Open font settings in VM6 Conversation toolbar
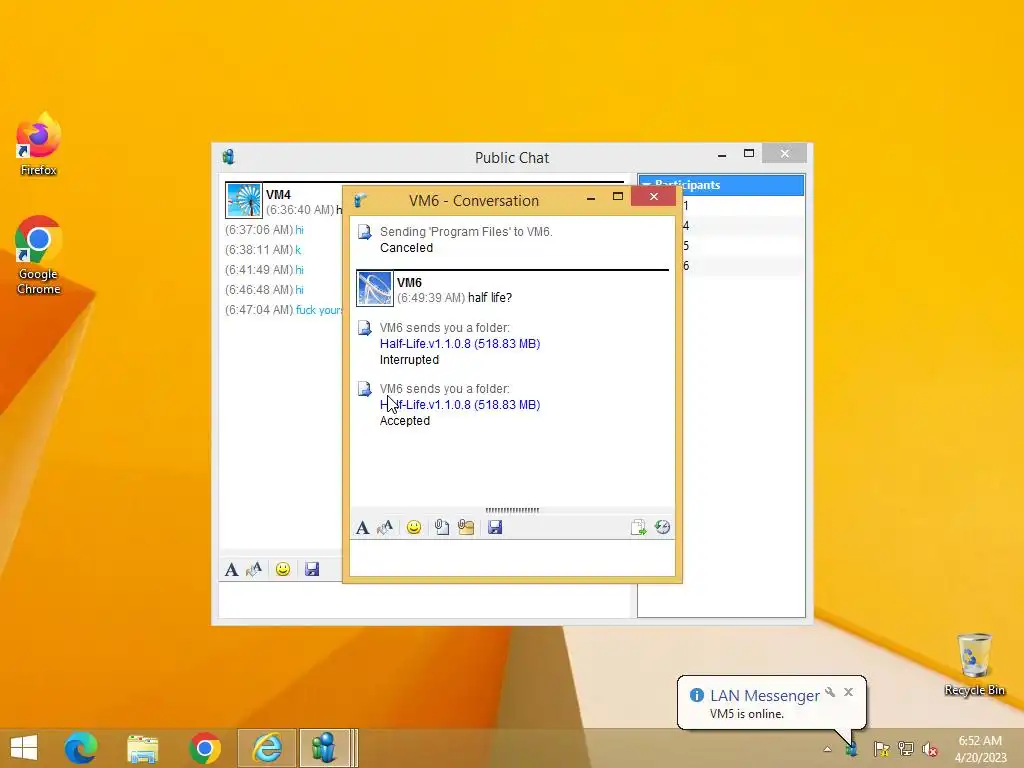 coord(362,528)
